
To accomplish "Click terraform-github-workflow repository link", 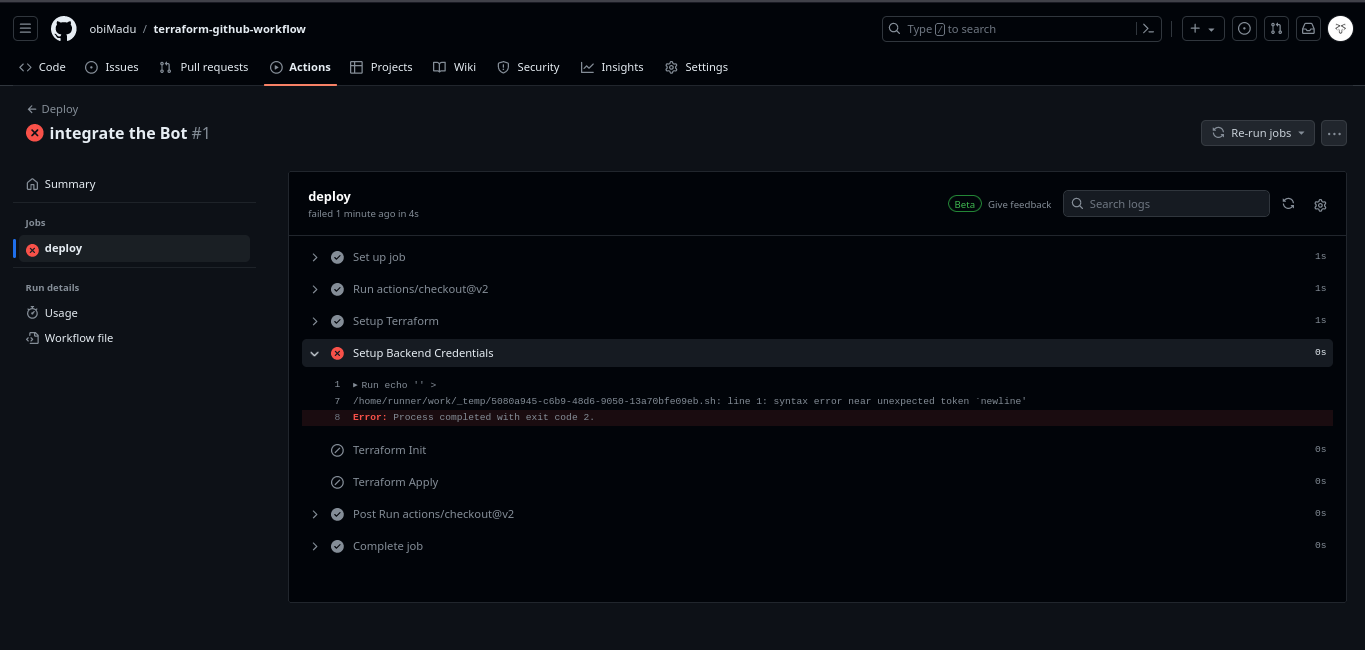I will click(229, 29).
